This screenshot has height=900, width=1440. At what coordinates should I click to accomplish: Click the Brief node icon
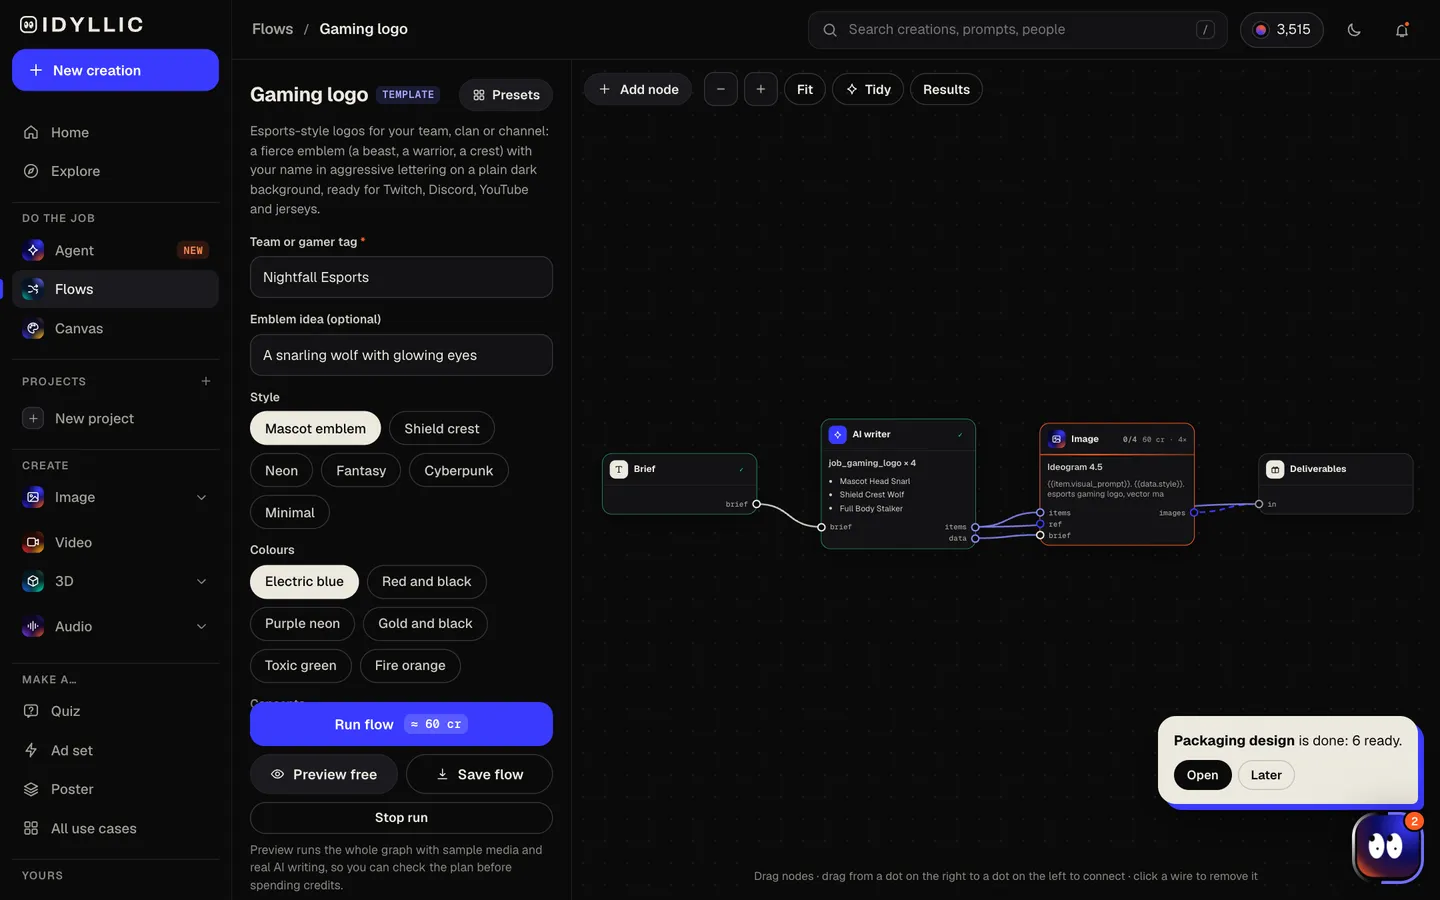[x=619, y=469]
